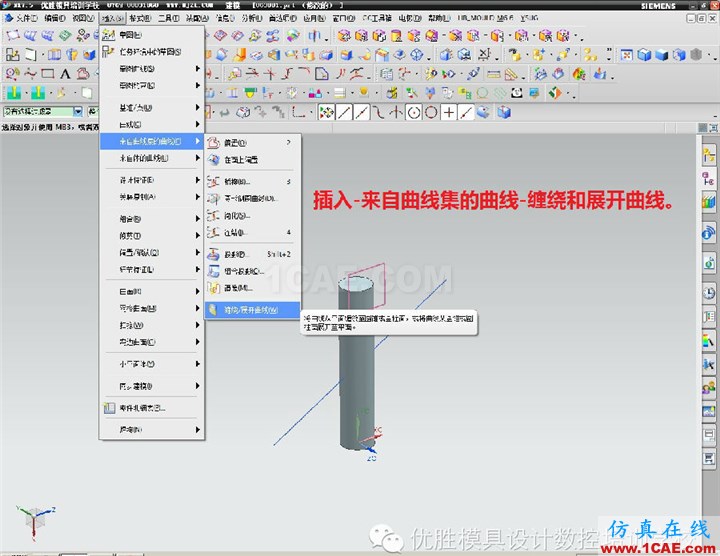Click the orange-green arrow toolbar icon

pos(555,93)
